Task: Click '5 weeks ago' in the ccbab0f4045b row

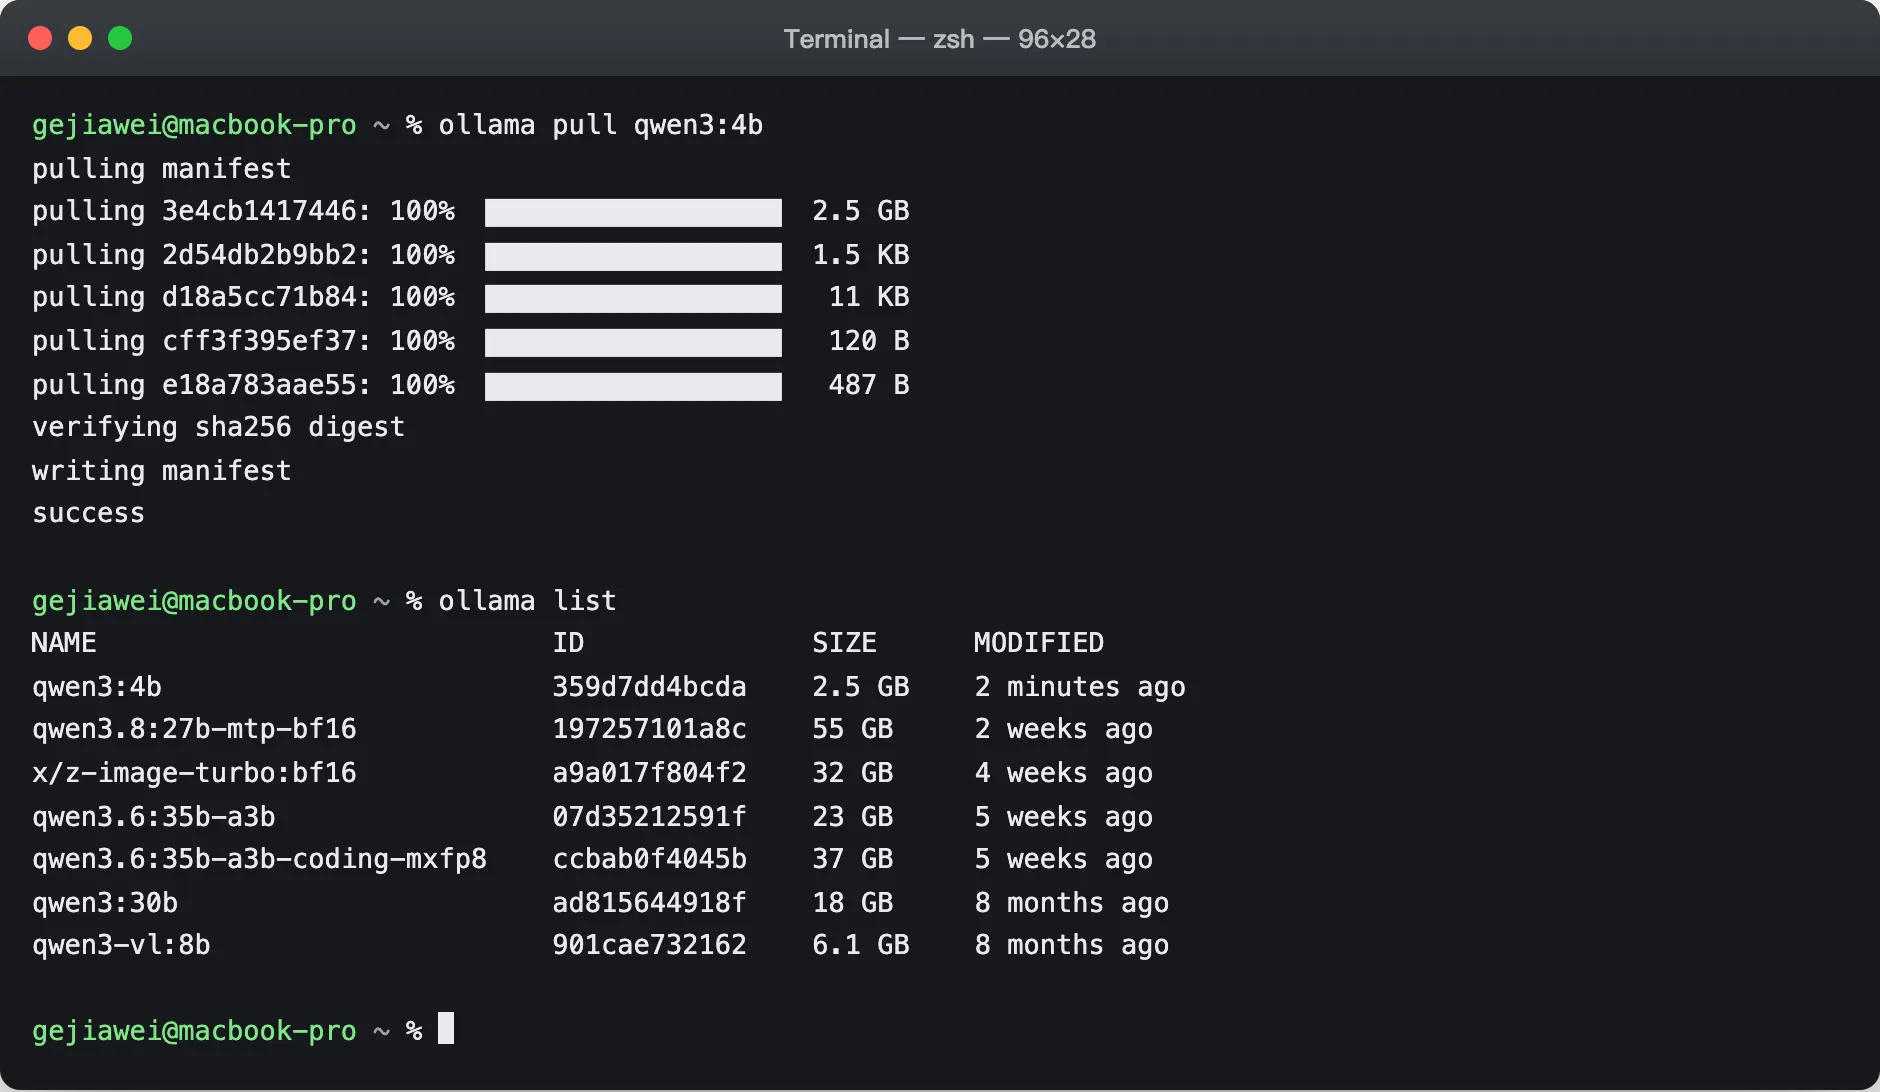Action: (1063, 859)
